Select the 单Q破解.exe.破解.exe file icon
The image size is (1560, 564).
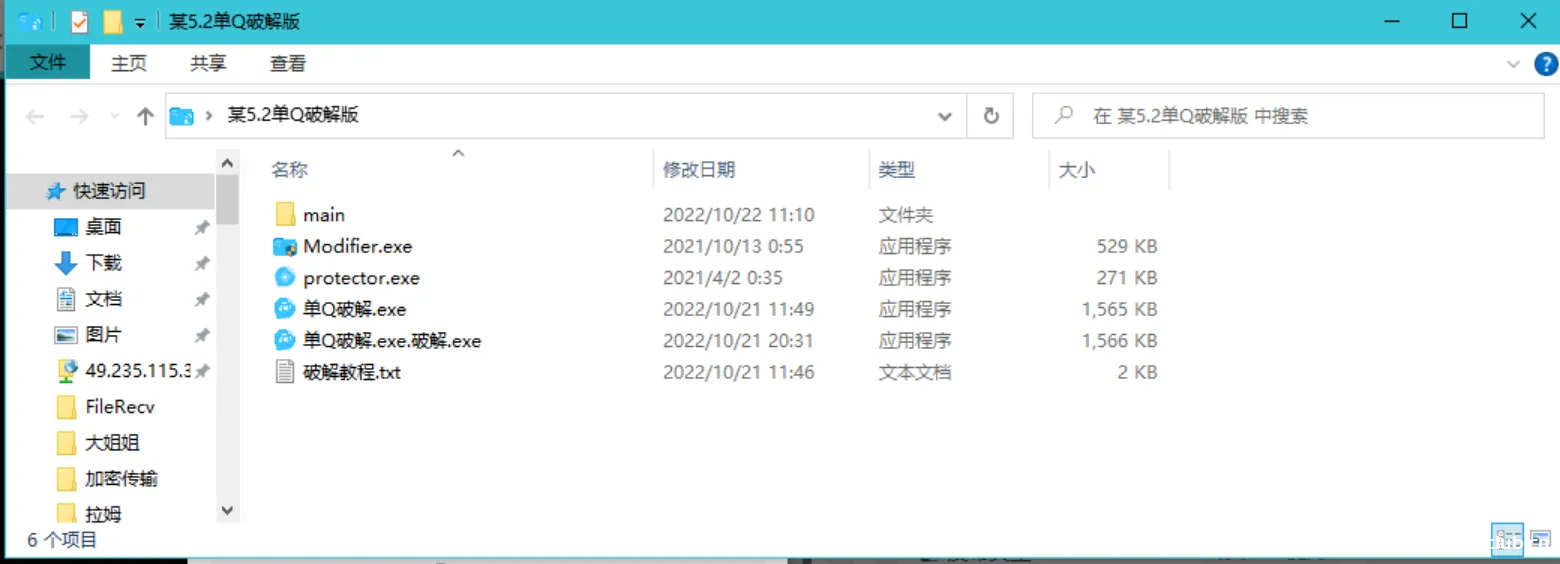pyautogui.click(x=285, y=341)
